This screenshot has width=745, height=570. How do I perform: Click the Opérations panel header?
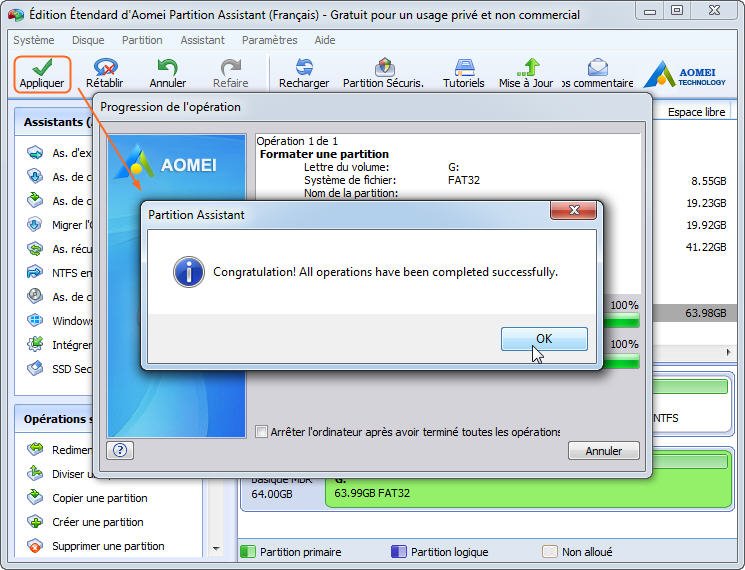click(x=55, y=419)
